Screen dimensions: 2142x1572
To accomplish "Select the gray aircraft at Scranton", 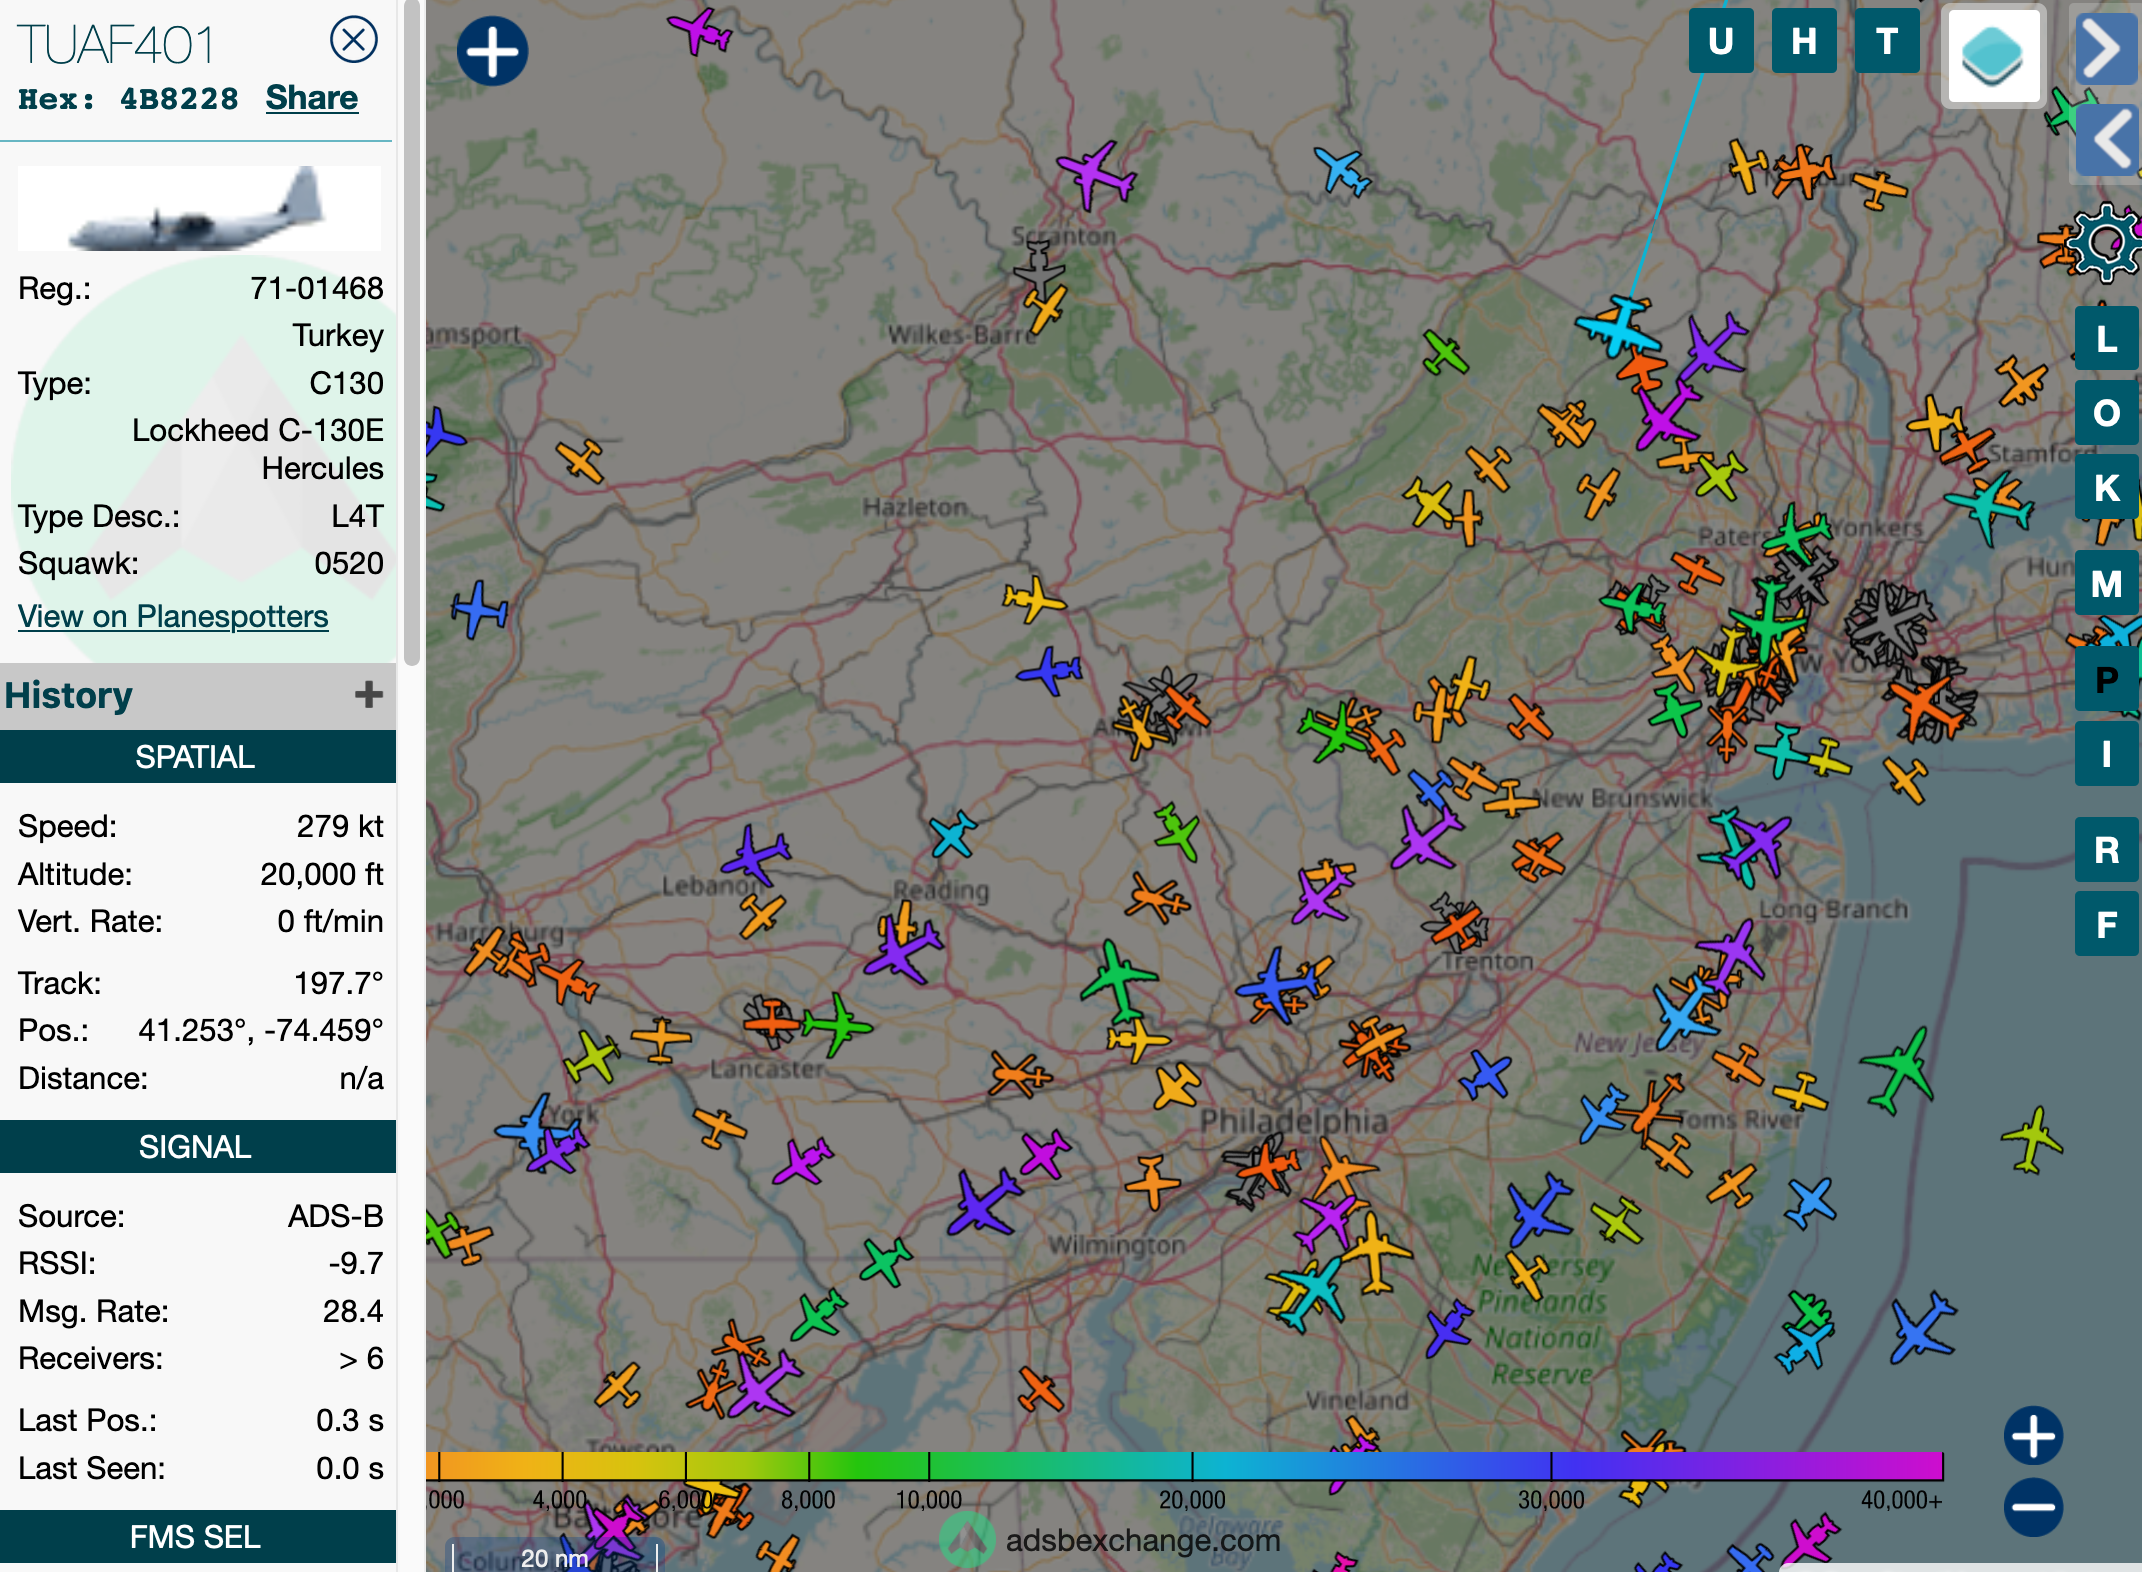I will pos(1039,268).
